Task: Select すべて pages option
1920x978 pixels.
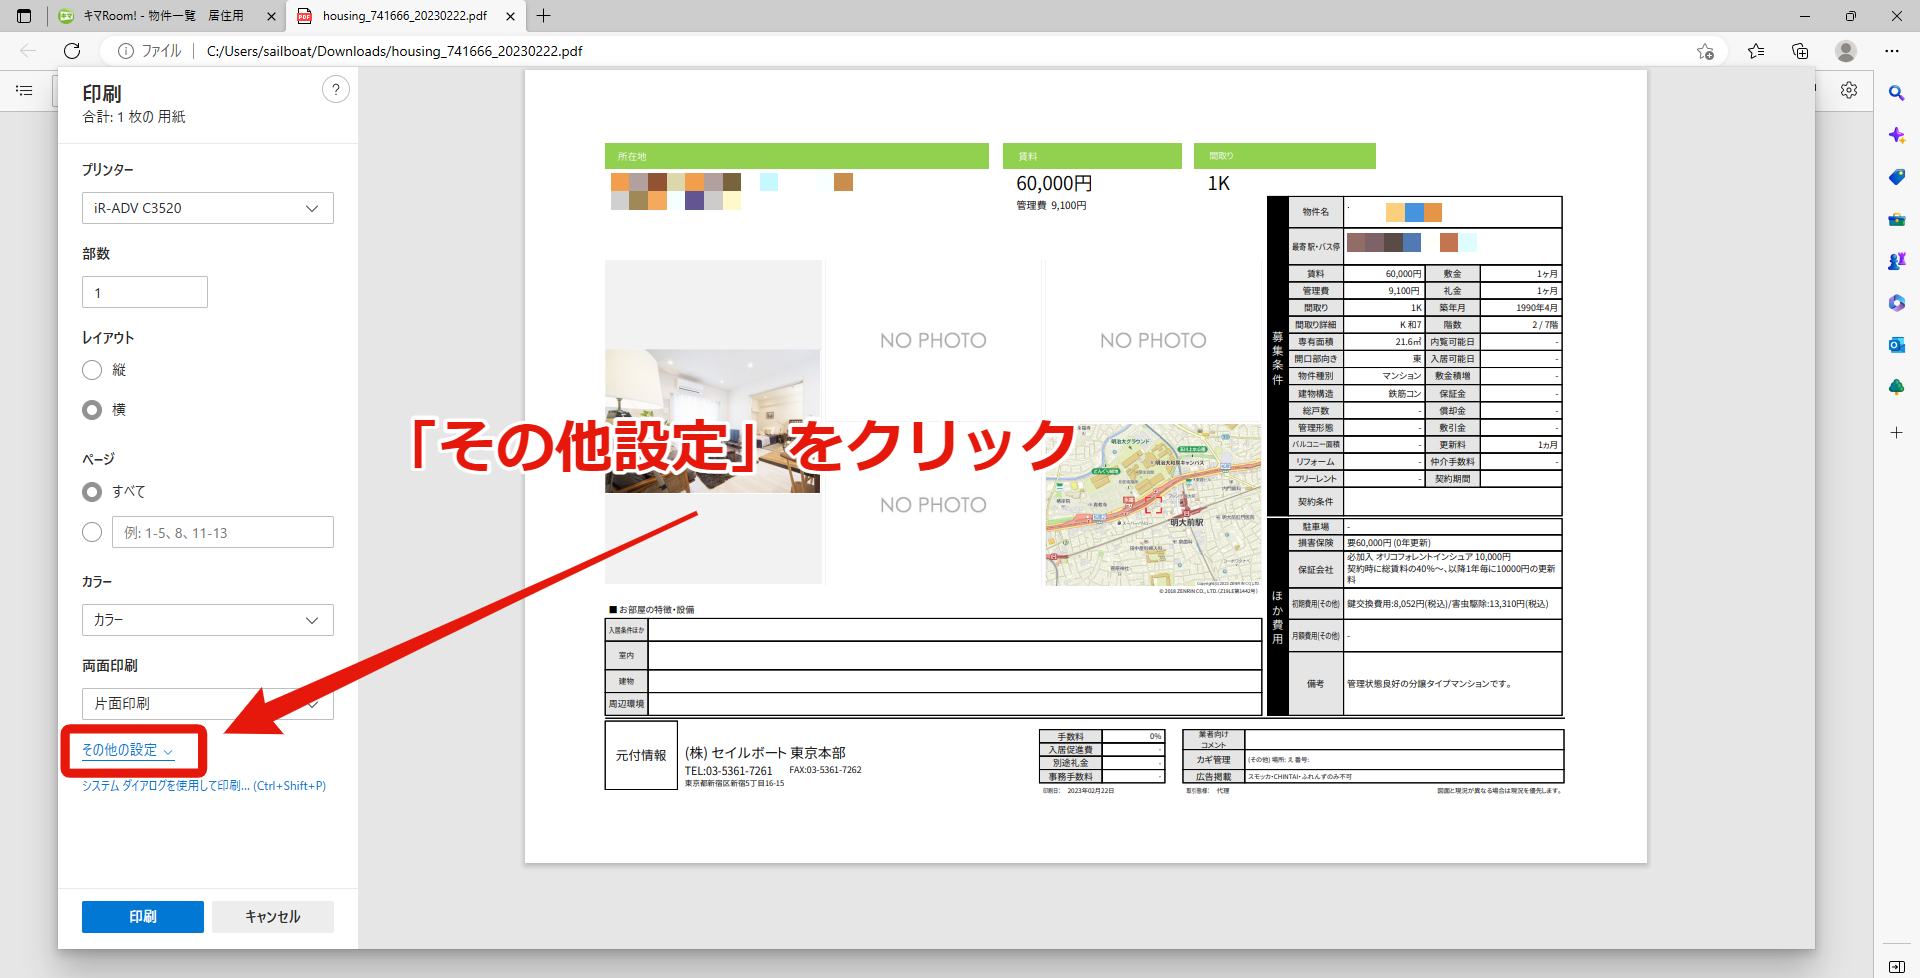Action: tap(92, 492)
